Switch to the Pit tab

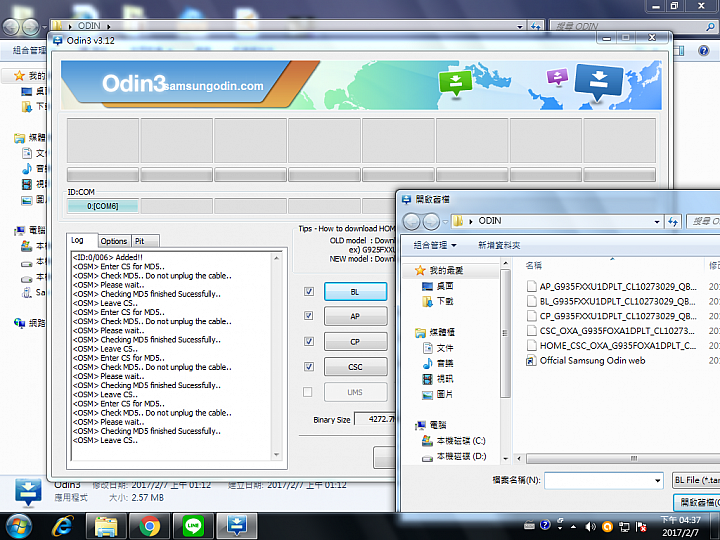[145, 241]
